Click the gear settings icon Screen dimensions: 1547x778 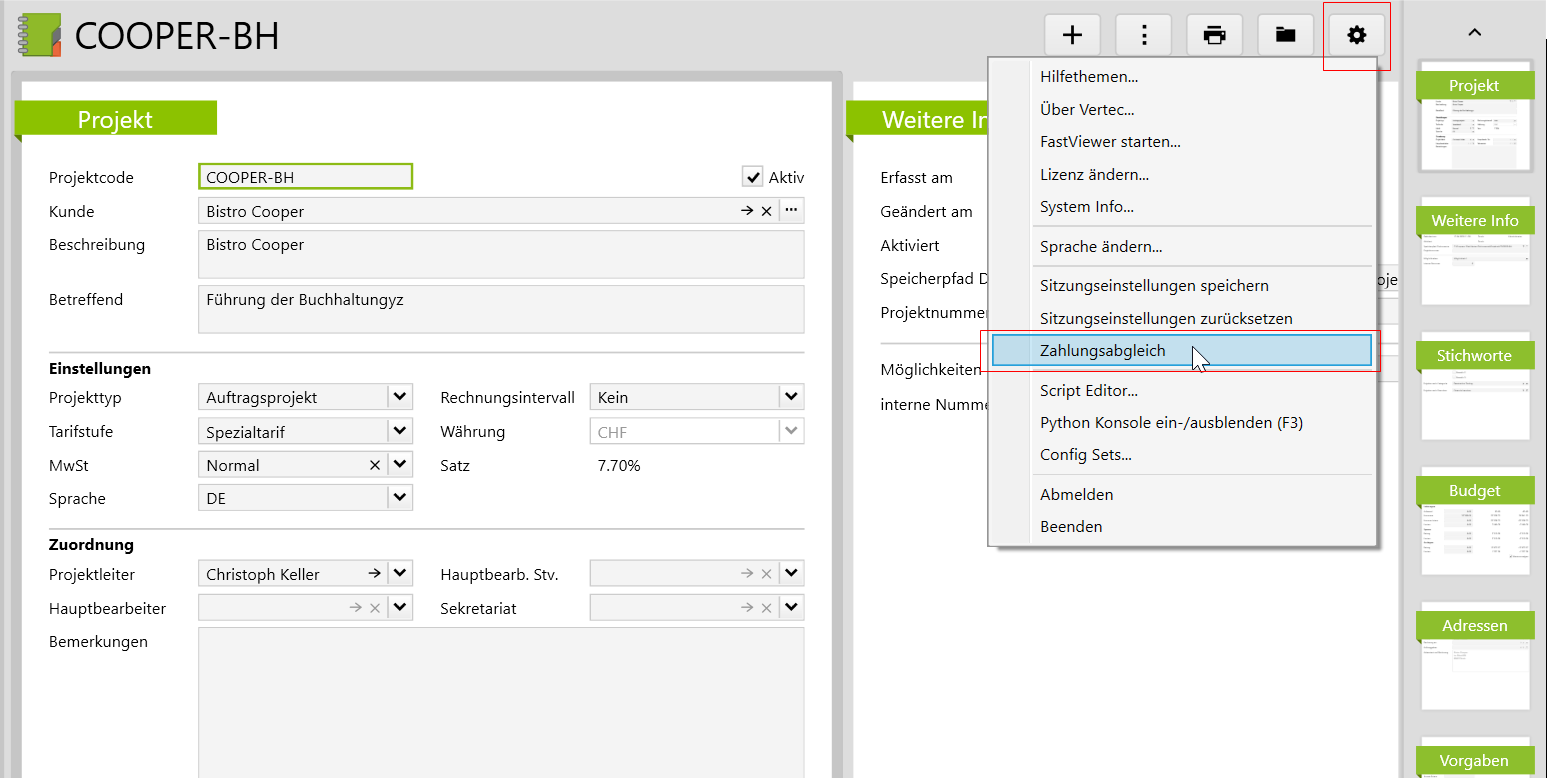click(1356, 36)
